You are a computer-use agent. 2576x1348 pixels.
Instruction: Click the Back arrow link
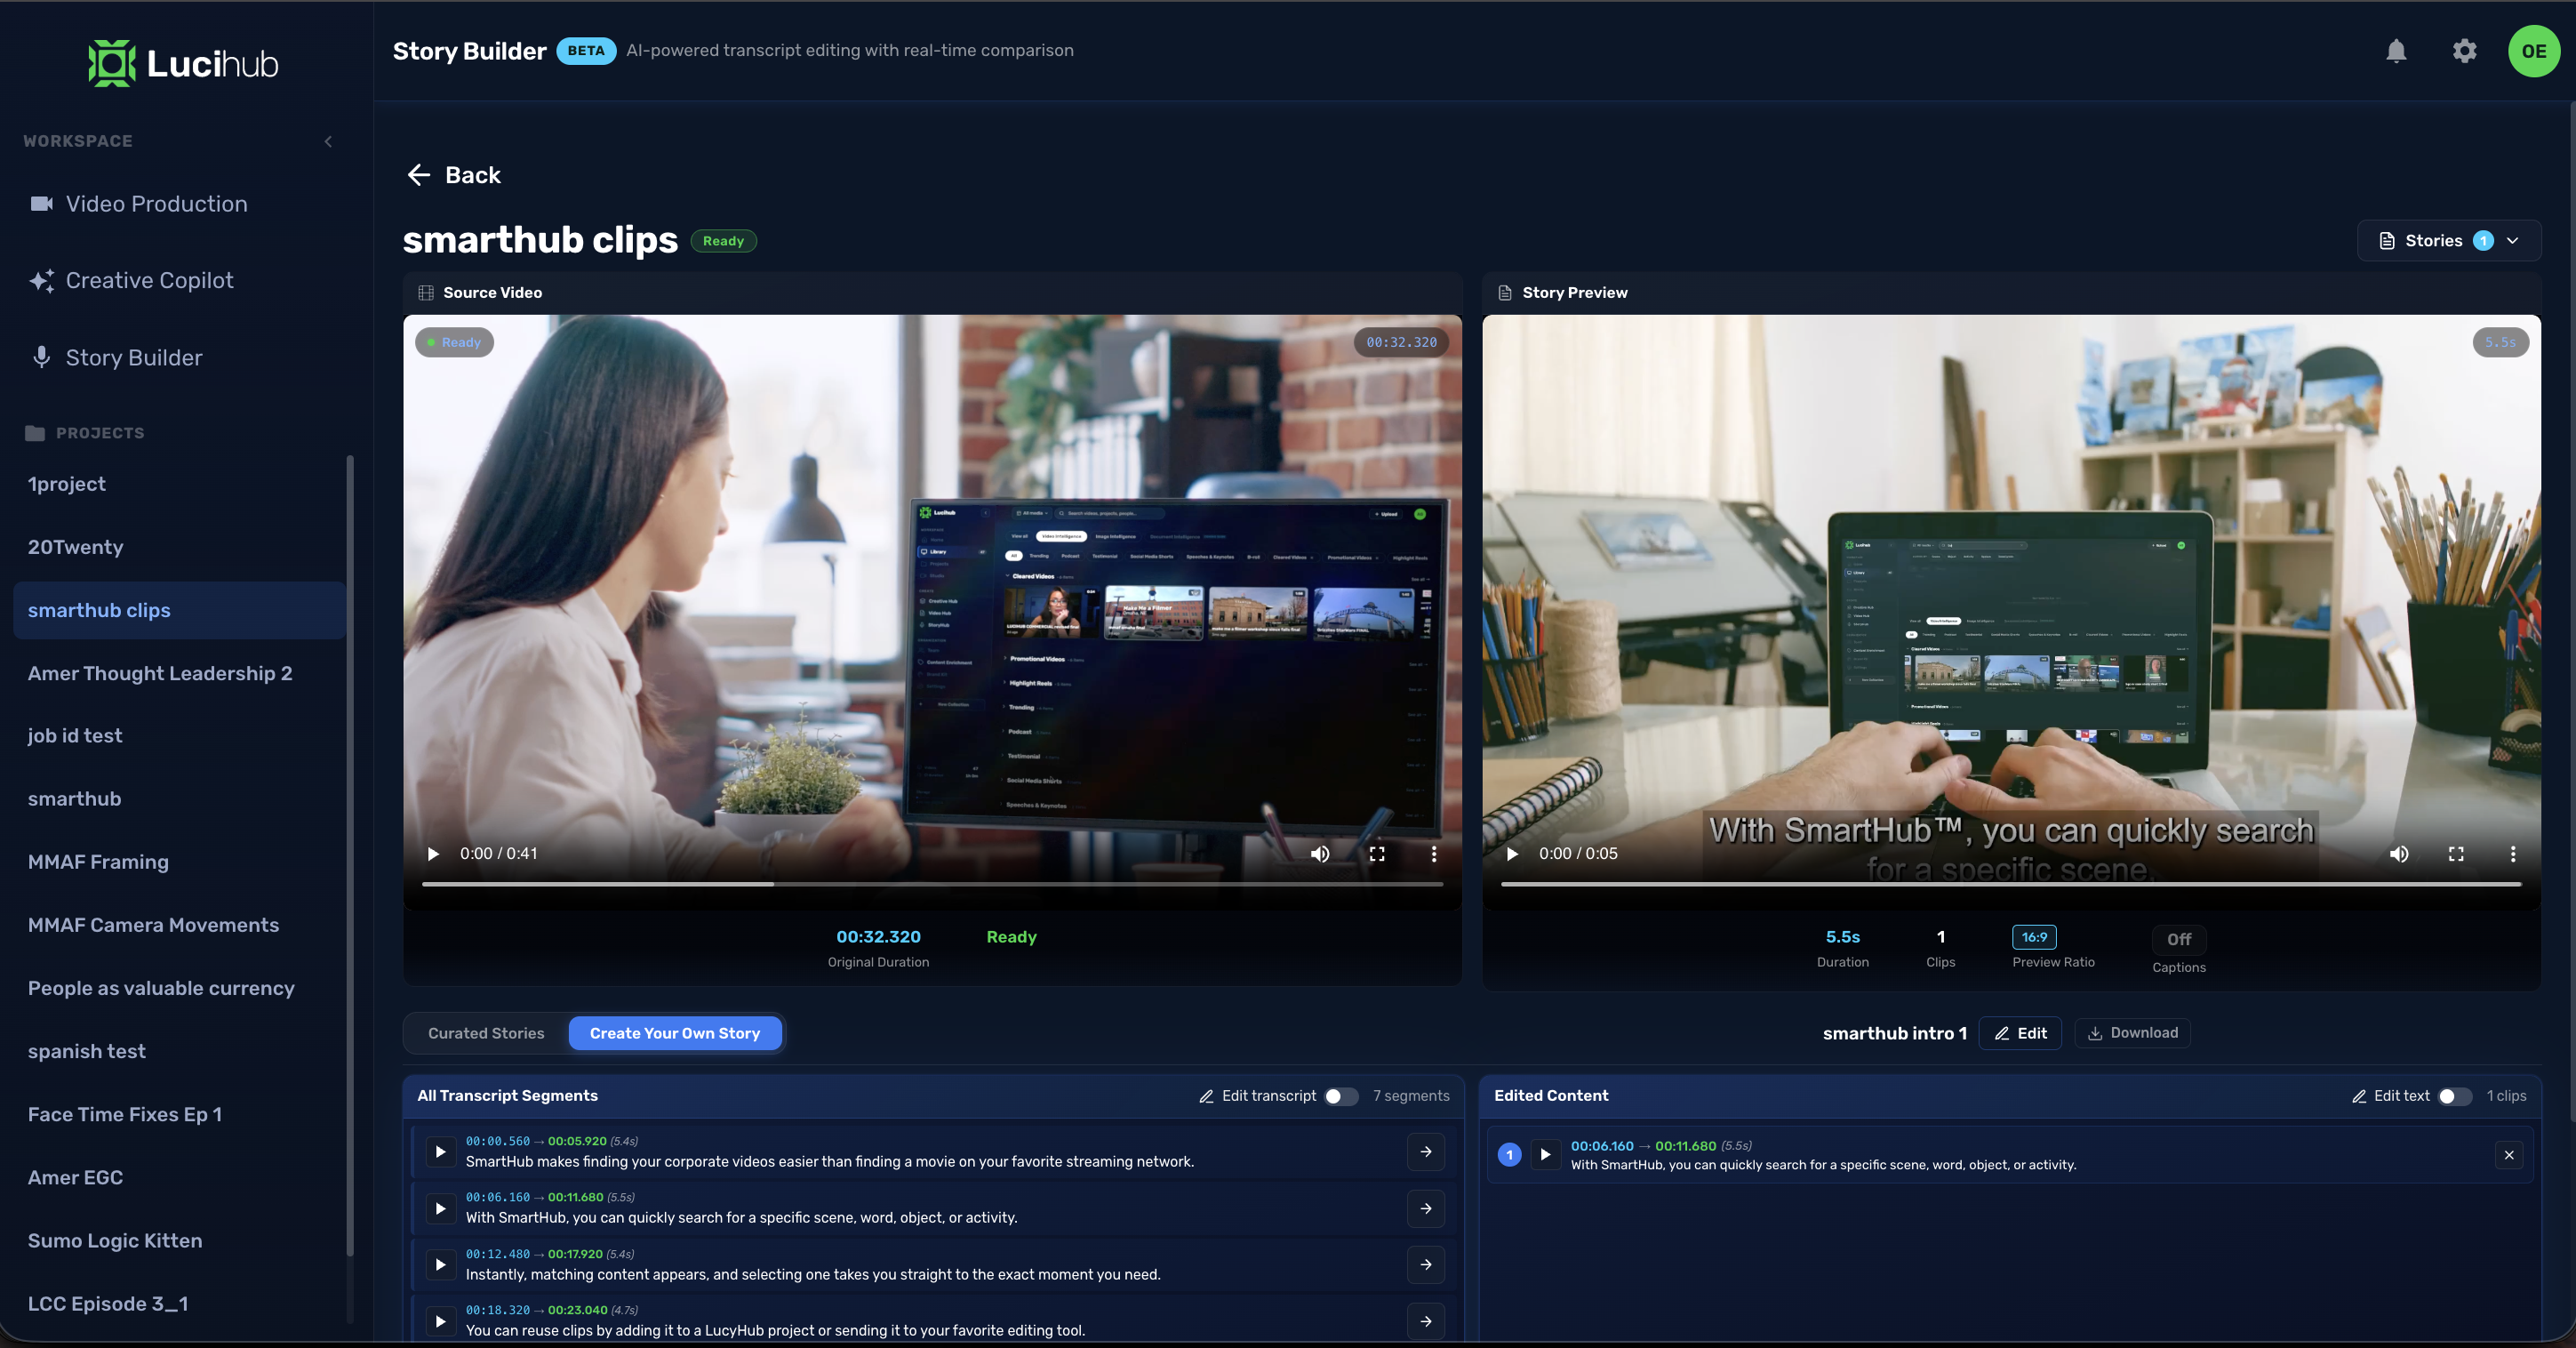click(453, 175)
